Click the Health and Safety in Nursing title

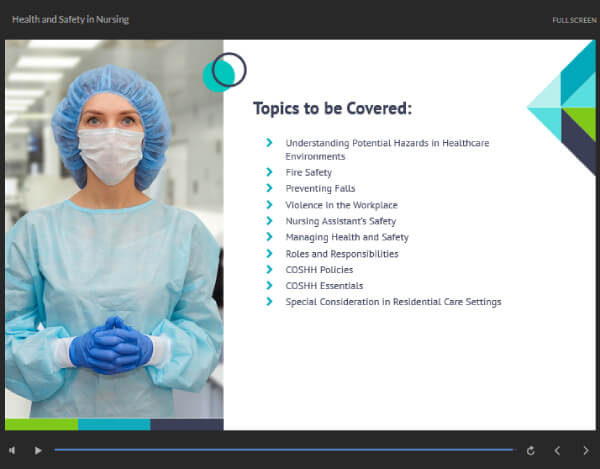(x=70, y=20)
